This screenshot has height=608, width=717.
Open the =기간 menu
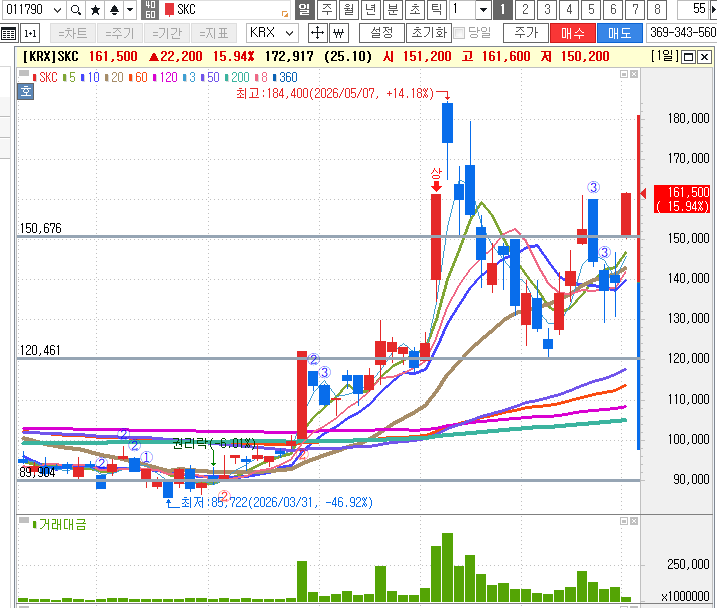point(167,33)
